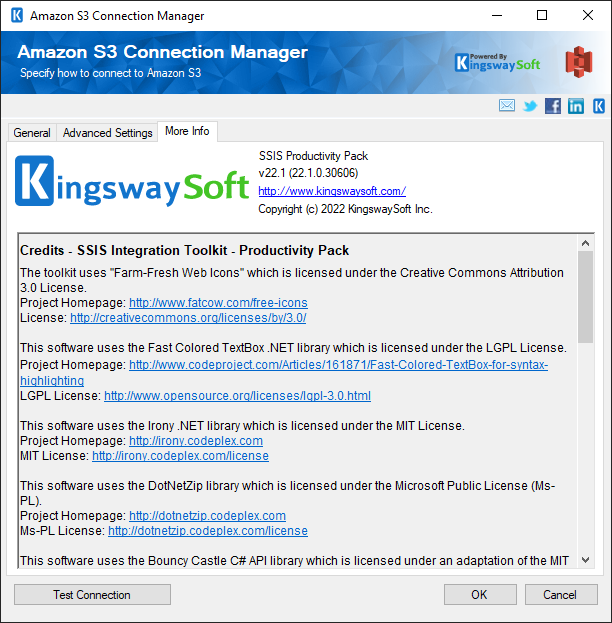Image resolution: width=612 pixels, height=623 pixels.
Task: Open the codeproject Fast-Colored-TextBox link
Action: [x=338, y=365]
